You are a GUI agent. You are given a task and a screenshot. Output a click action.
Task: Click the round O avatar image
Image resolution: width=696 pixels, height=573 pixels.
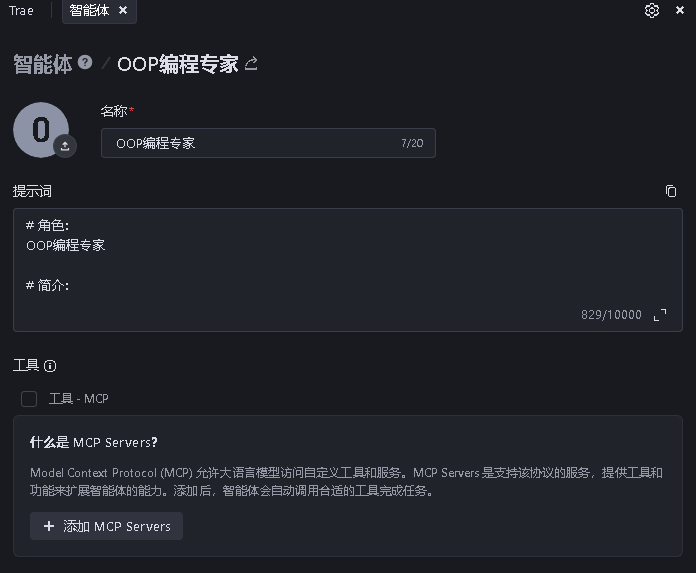(40, 129)
